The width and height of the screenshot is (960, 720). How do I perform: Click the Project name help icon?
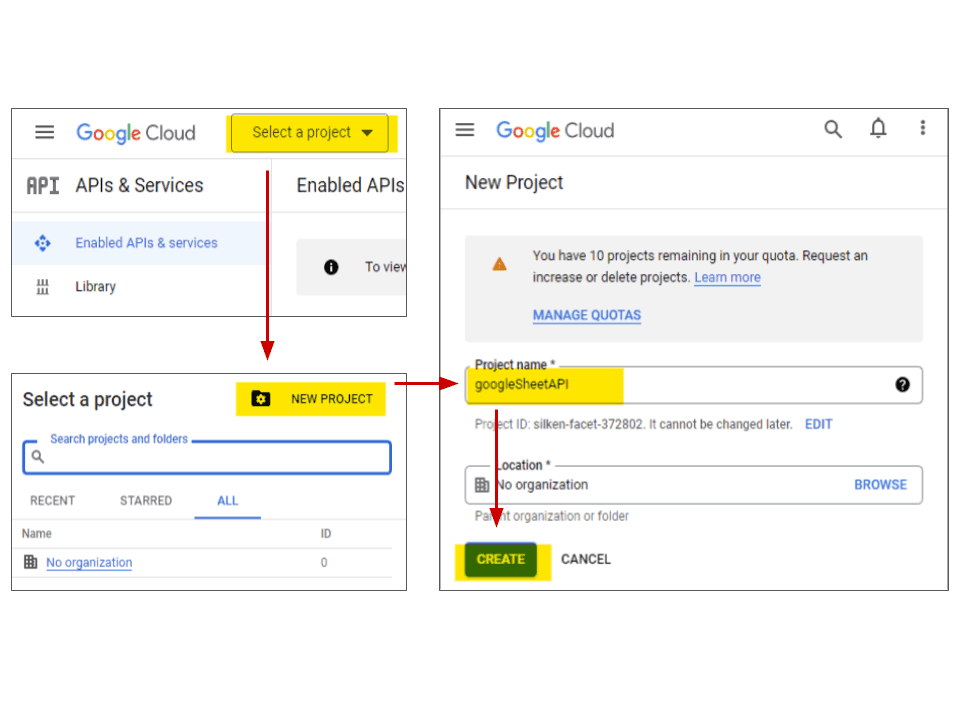(902, 384)
